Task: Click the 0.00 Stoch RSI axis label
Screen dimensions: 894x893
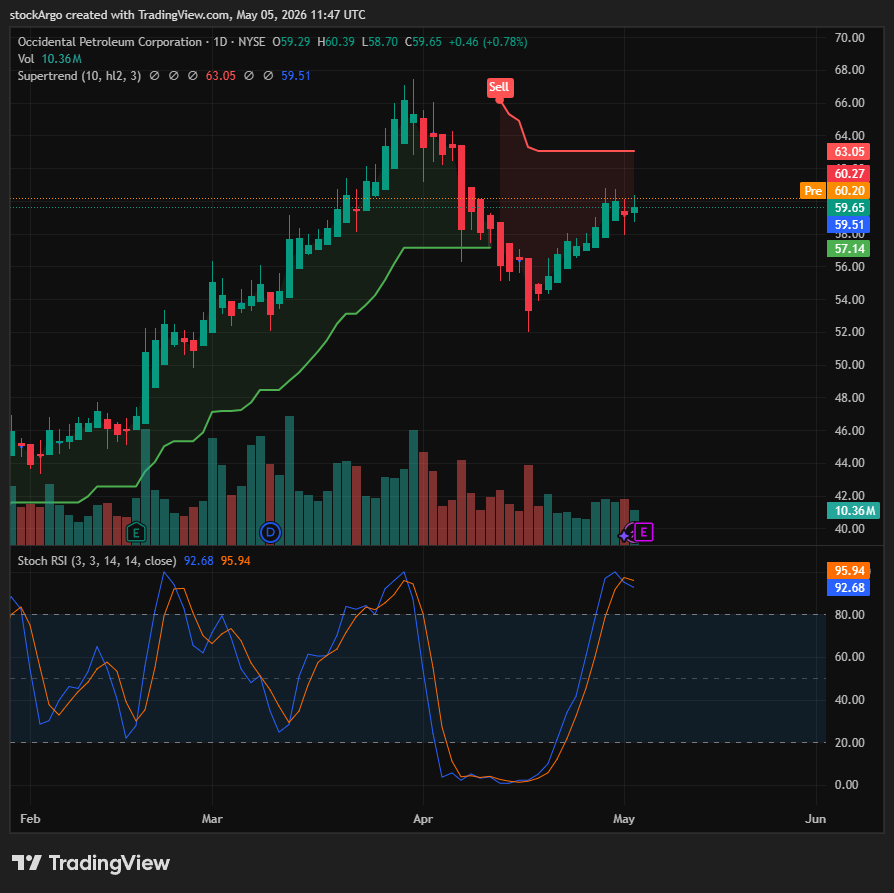Action: pyautogui.click(x=847, y=785)
